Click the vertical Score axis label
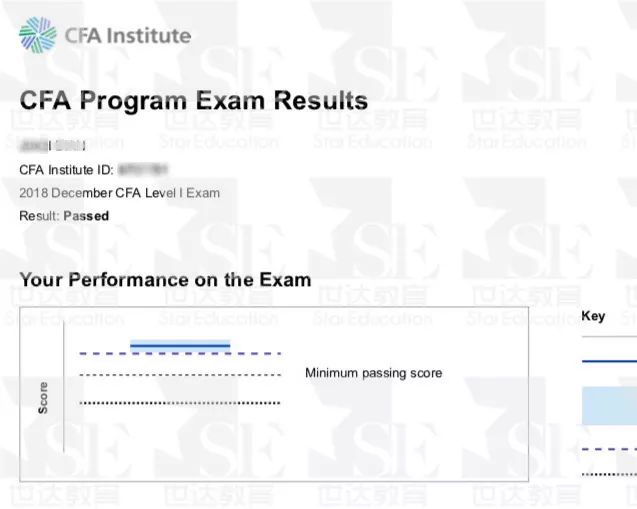637x509 pixels. click(43, 398)
